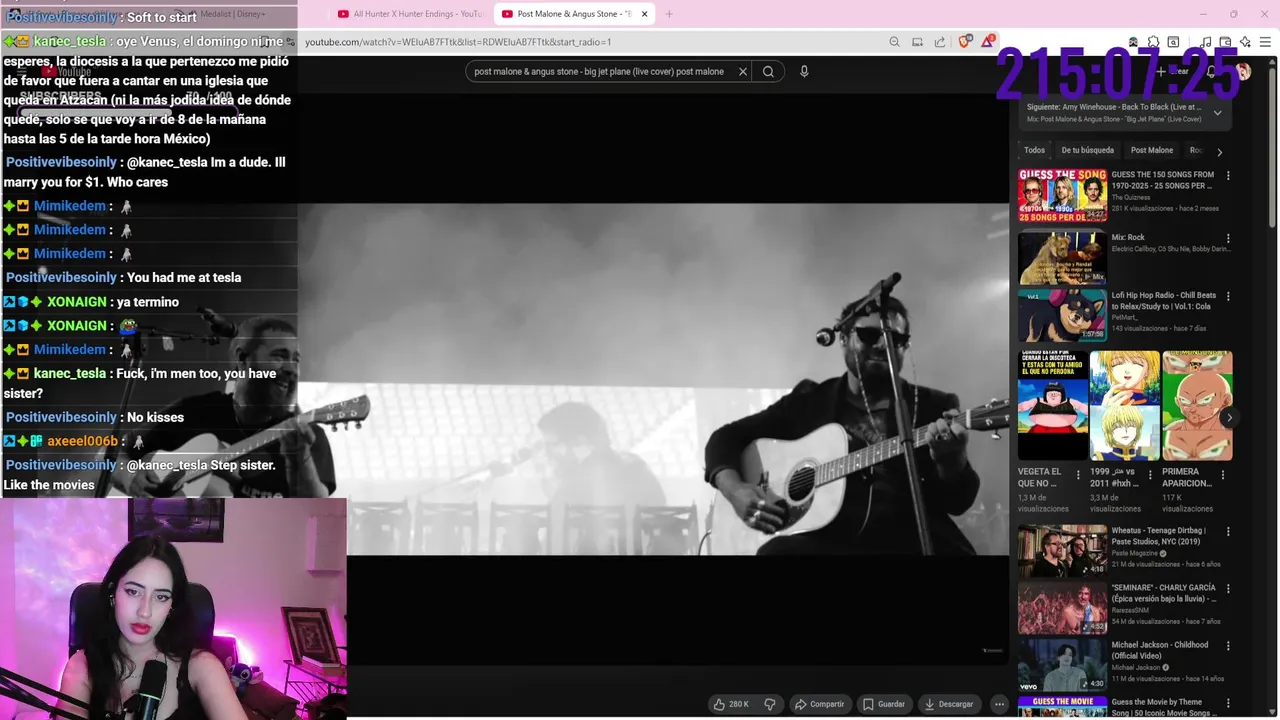Viewport: 1280px width, 720px height.
Task: Select the Todos filter chip
Action: [x=1034, y=150]
